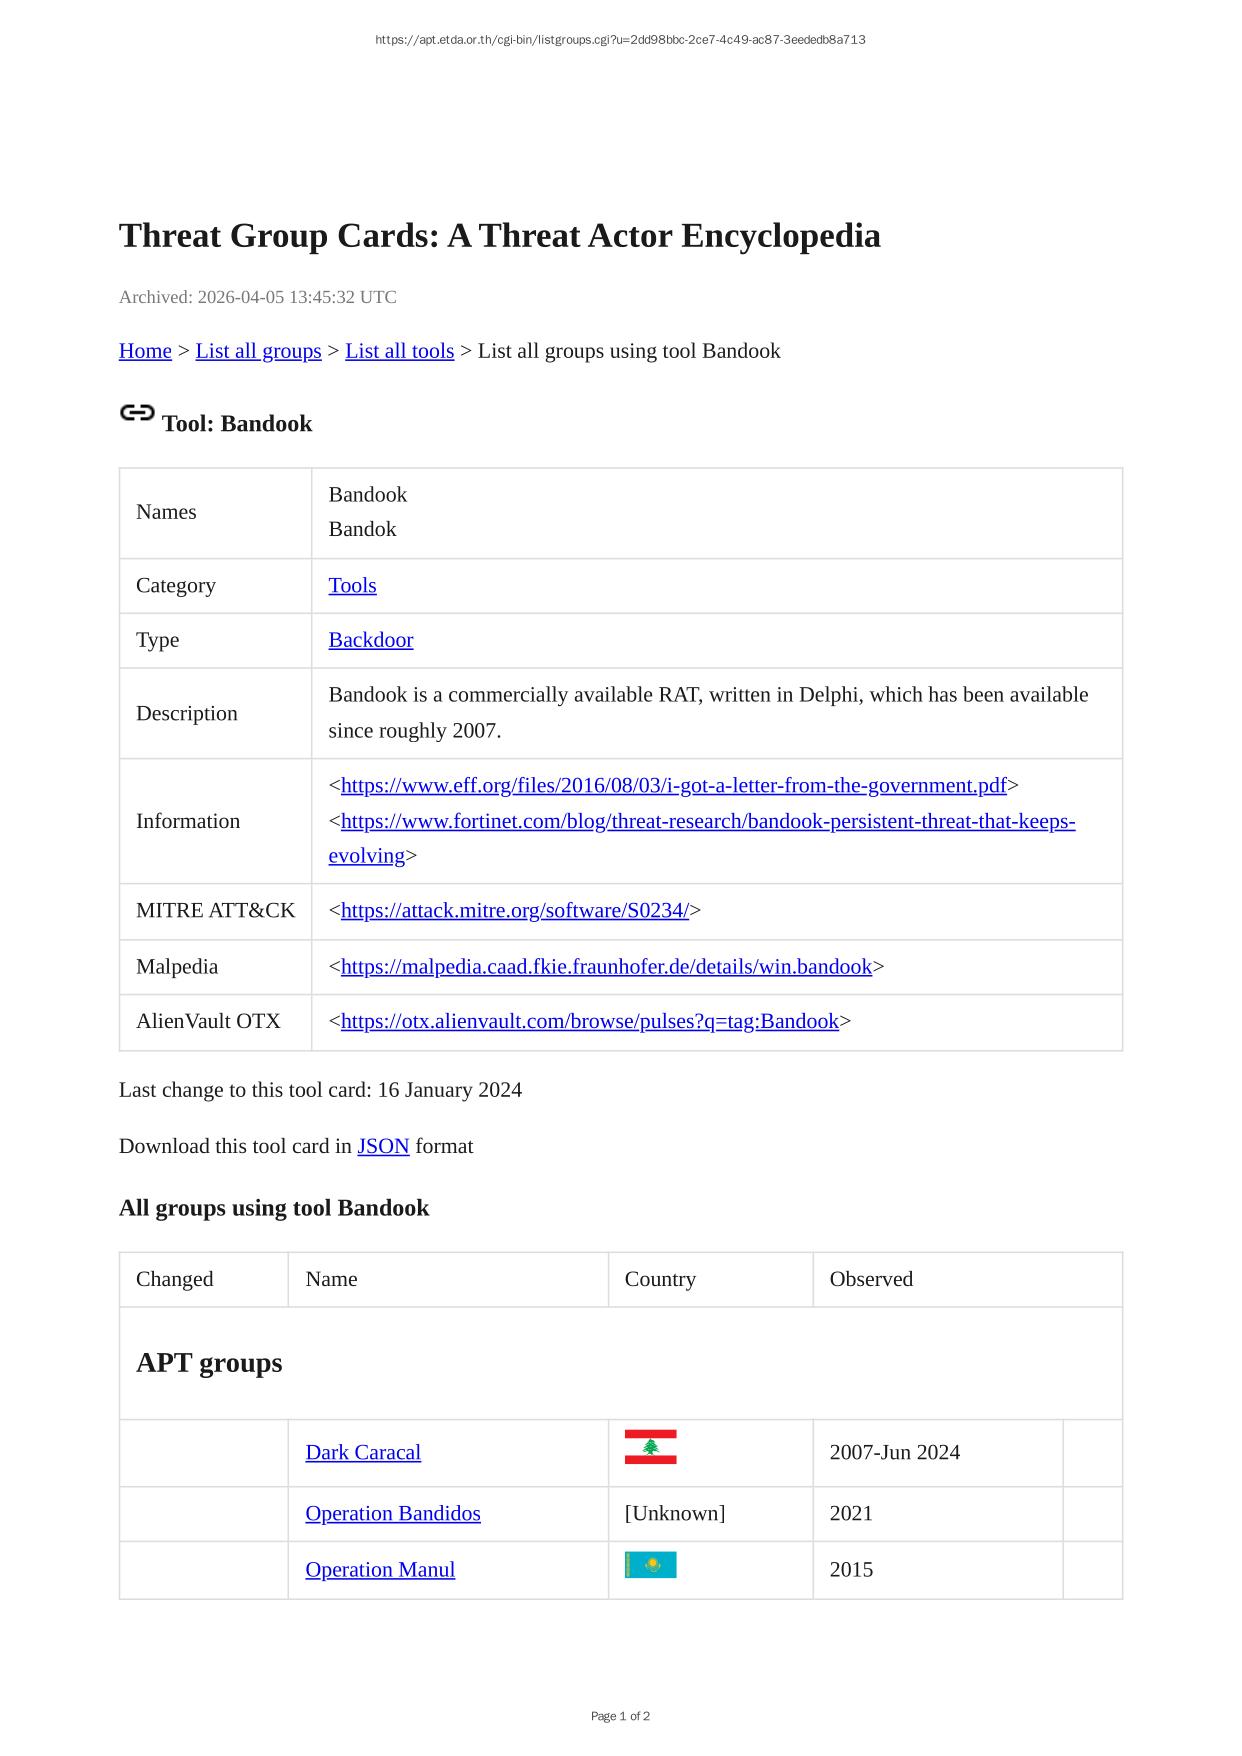Open the Operation Bandidos group card

click(x=393, y=1514)
